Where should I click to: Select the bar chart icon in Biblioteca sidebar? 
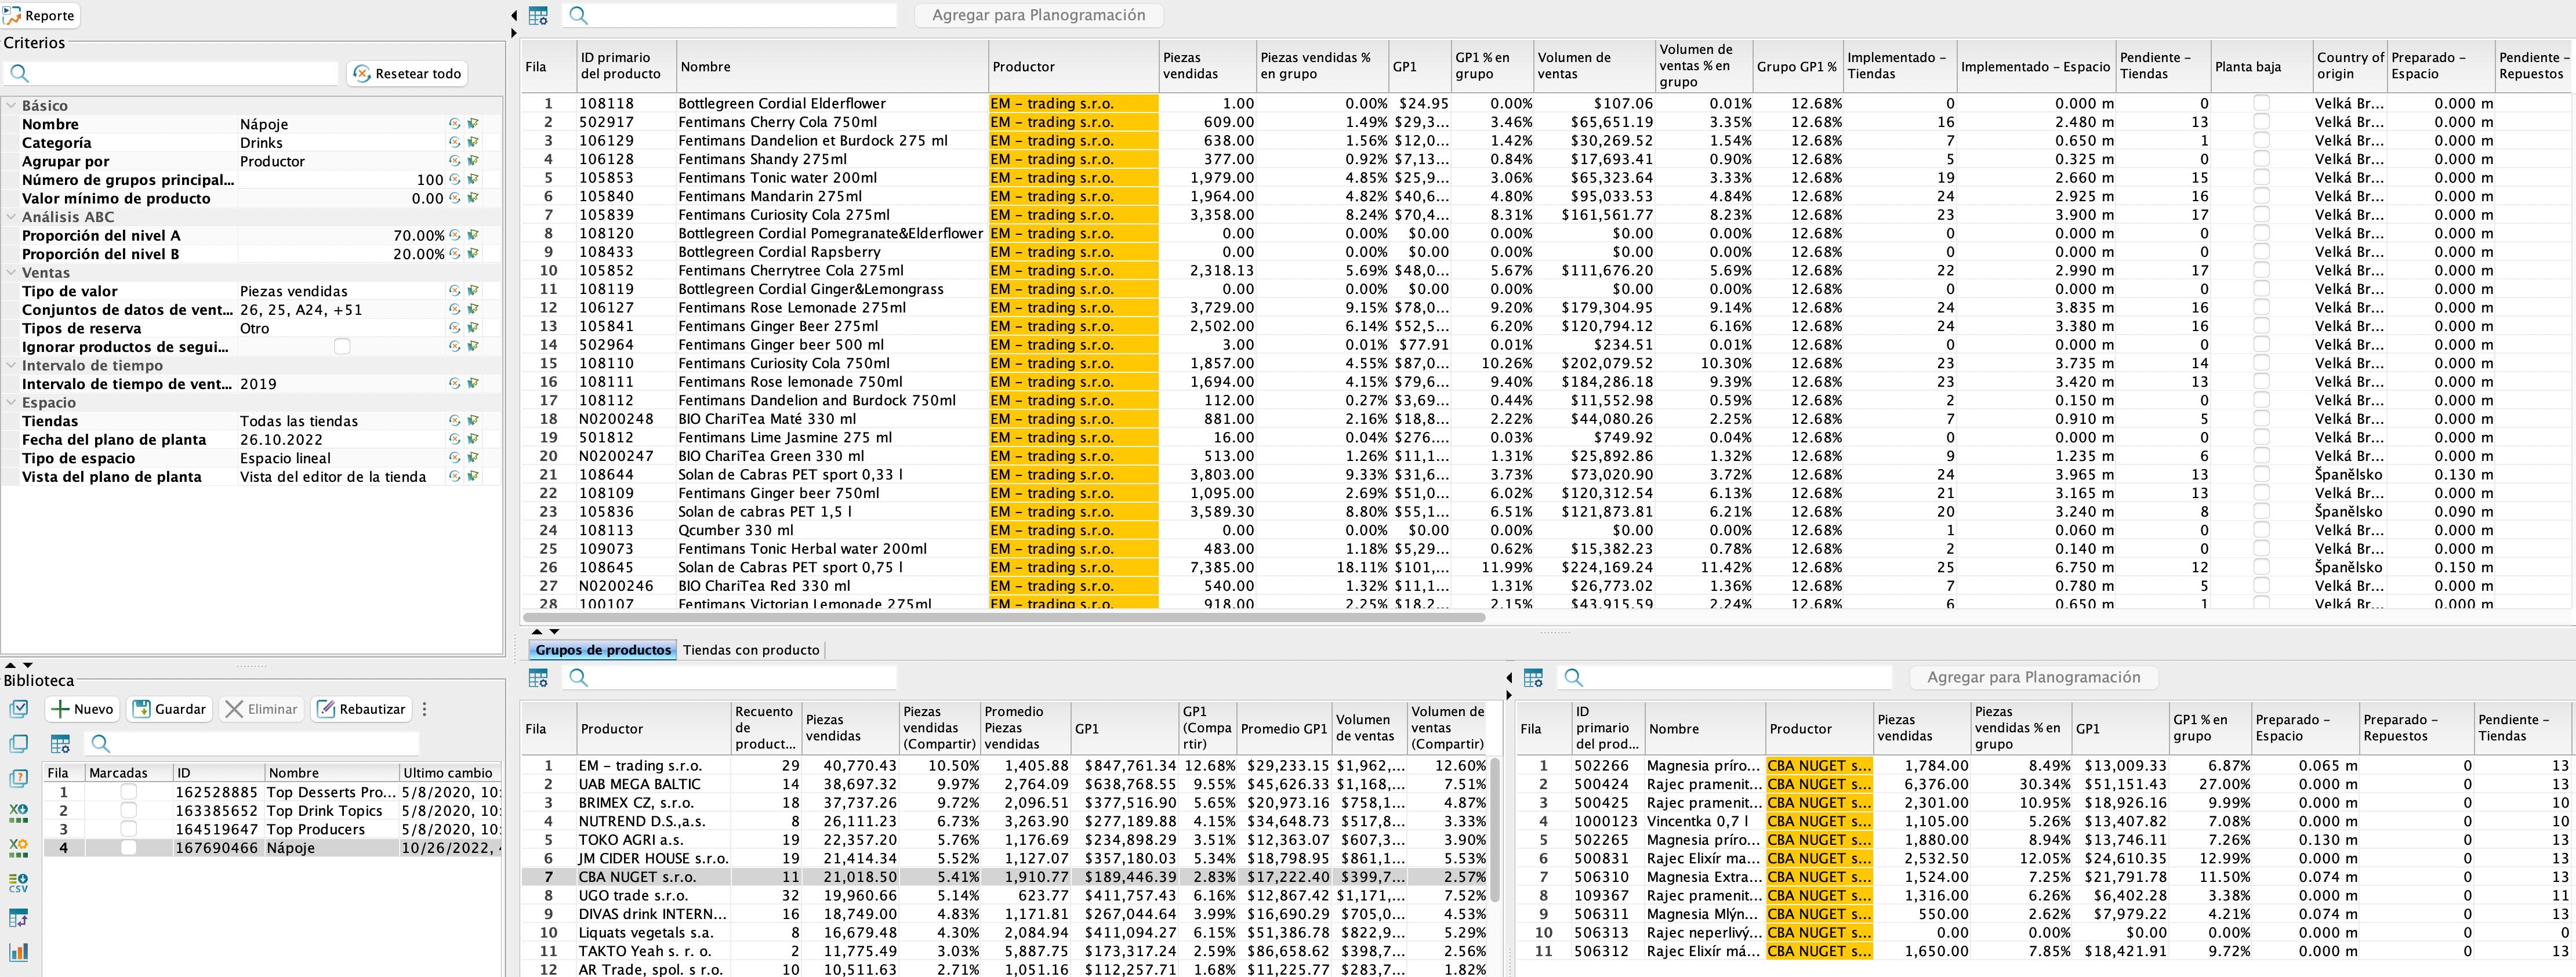click(18, 952)
